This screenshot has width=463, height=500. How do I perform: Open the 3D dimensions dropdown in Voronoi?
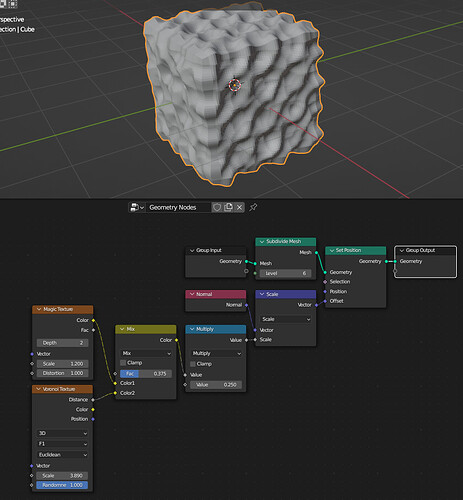pos(62,433)
